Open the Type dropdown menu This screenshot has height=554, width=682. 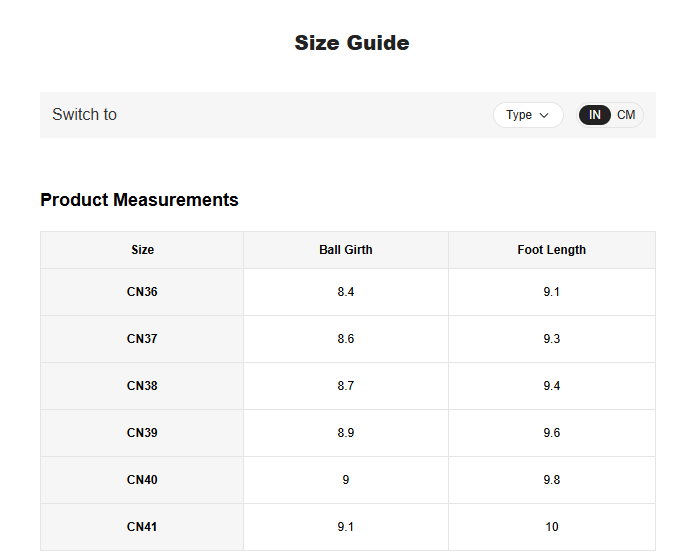coord(527,115)
